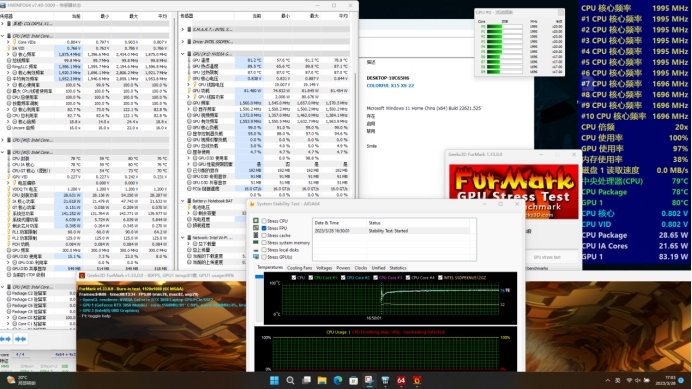Enable Stress local disks checkbox
Image resolution: width=692 pixels, height=389 pixels.
point(264,250)
